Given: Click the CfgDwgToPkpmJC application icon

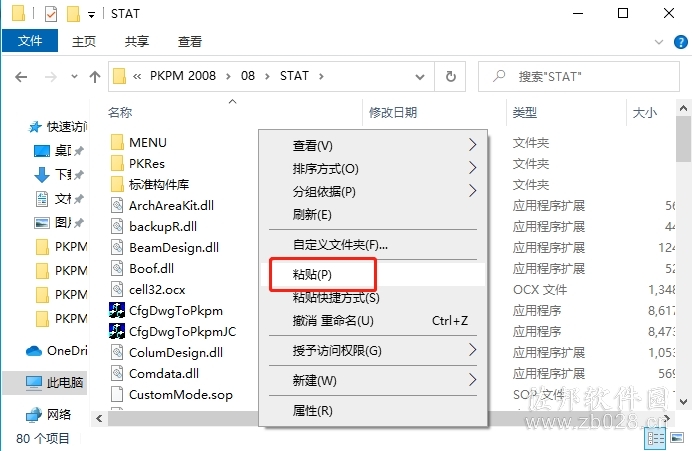Looking at the screenshot, I should click(117, 331).
